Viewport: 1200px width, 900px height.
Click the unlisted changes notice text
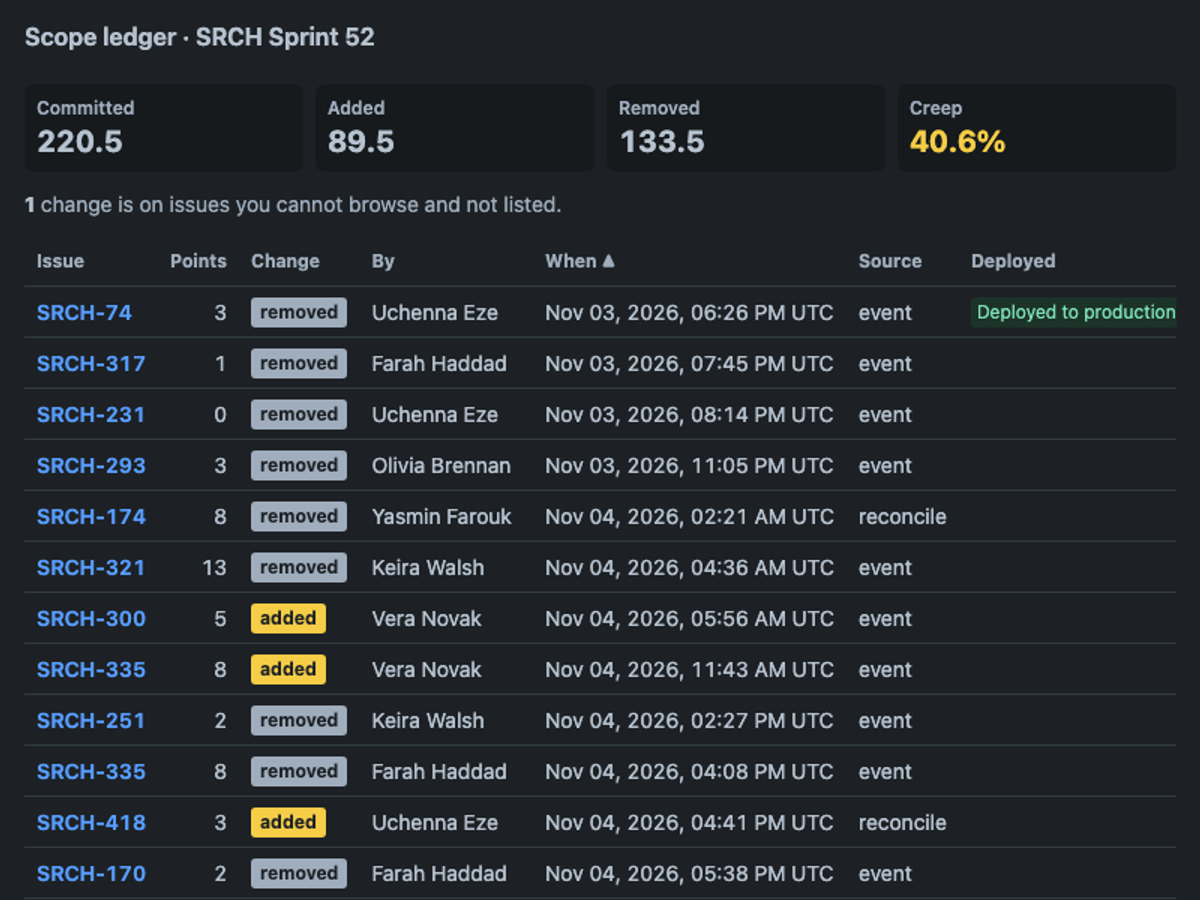tap(293, 204)
